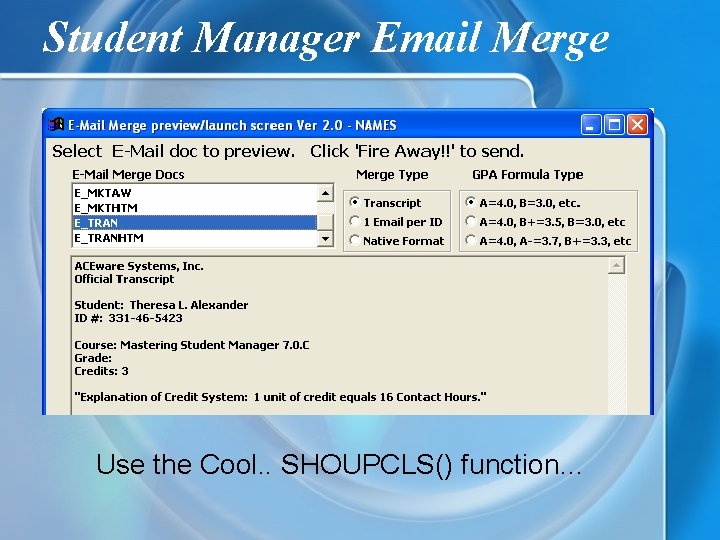
Task: Click the ID # 331-46-5423 line
Action: (x=129, y=318)
